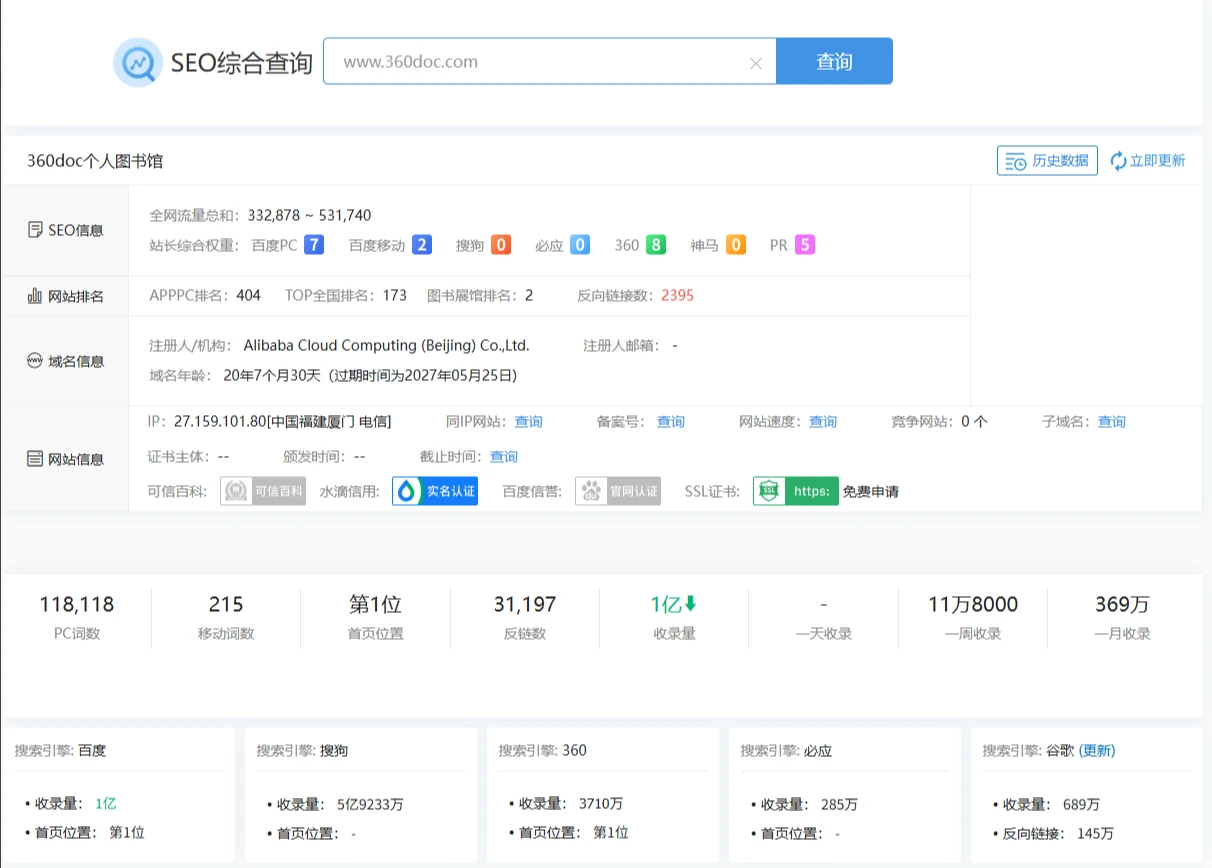Check 备案号 via its 查询 link
Viewport: 1212px width, 868px height.
[670, 421]
